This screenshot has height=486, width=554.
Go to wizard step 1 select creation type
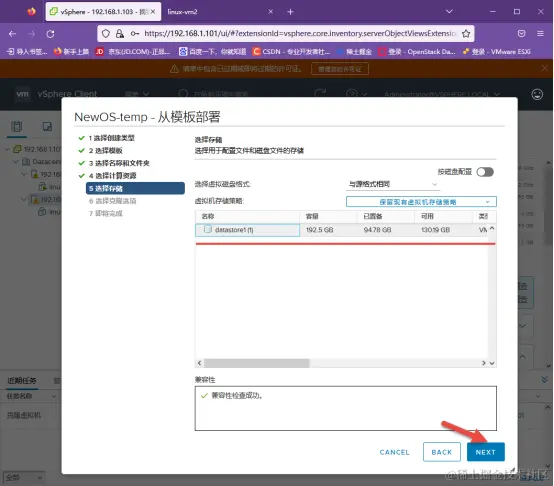tap(111, 138)
